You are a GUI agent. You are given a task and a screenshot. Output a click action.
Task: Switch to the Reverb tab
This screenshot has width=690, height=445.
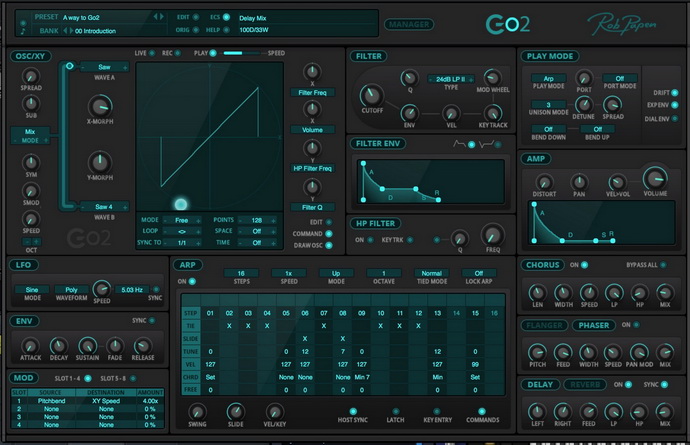585,385
